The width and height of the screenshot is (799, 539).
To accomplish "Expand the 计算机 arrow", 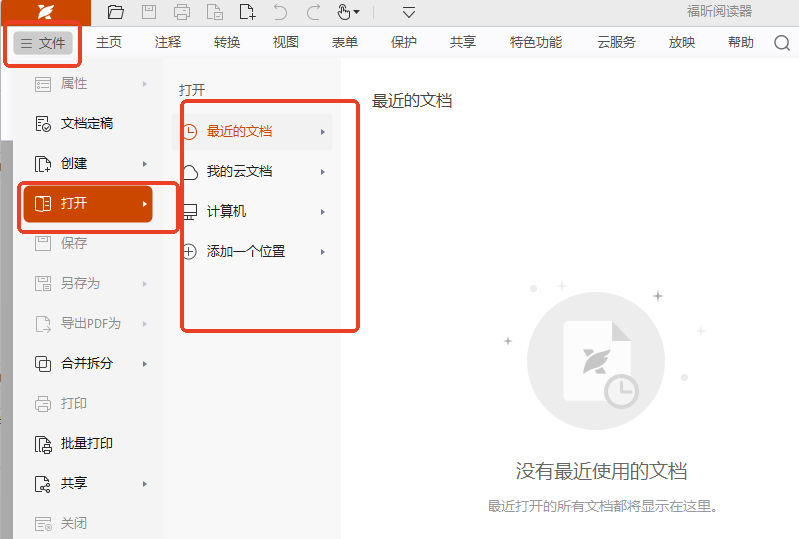I will coord(323,212).
